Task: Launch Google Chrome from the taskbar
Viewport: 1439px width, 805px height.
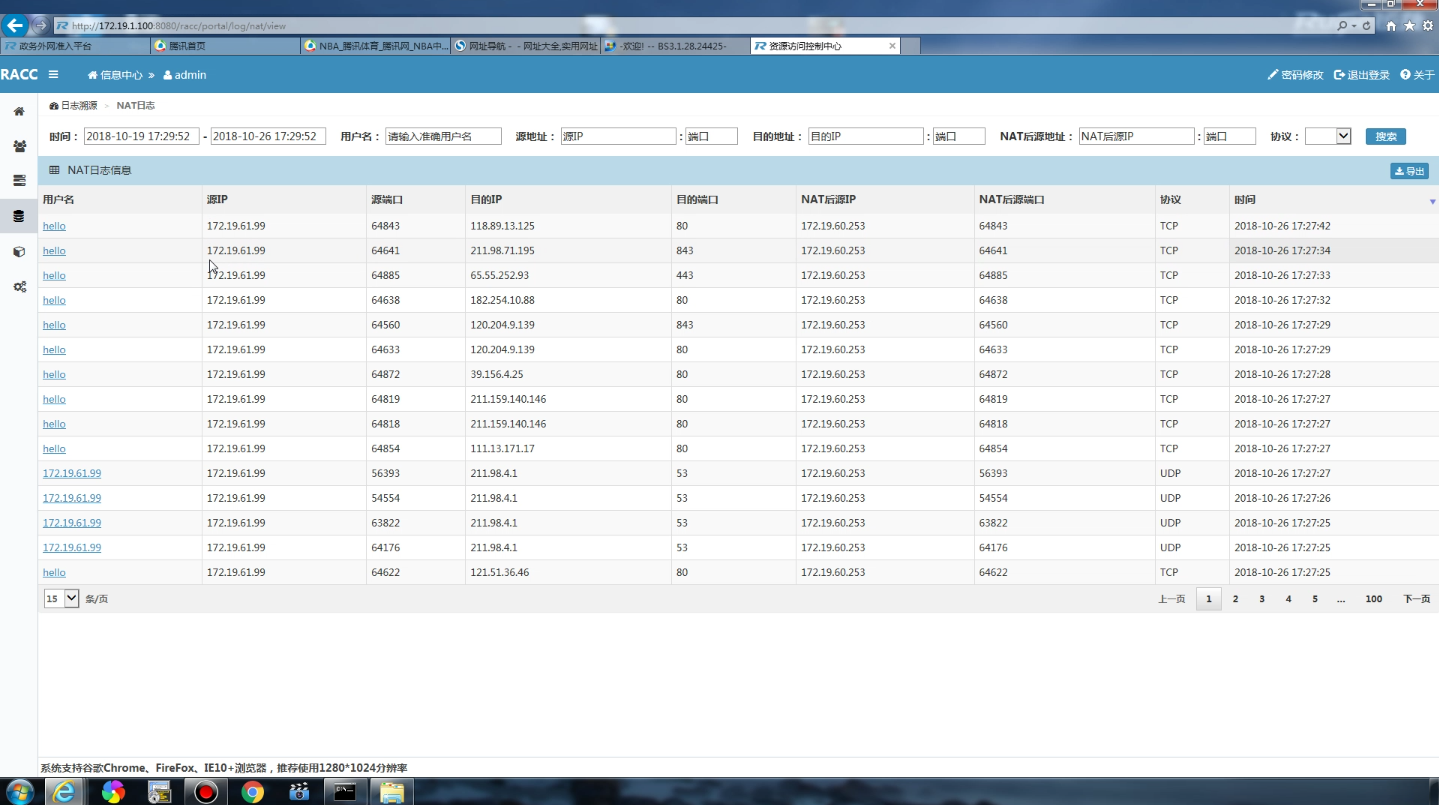Action: (253, 792)
